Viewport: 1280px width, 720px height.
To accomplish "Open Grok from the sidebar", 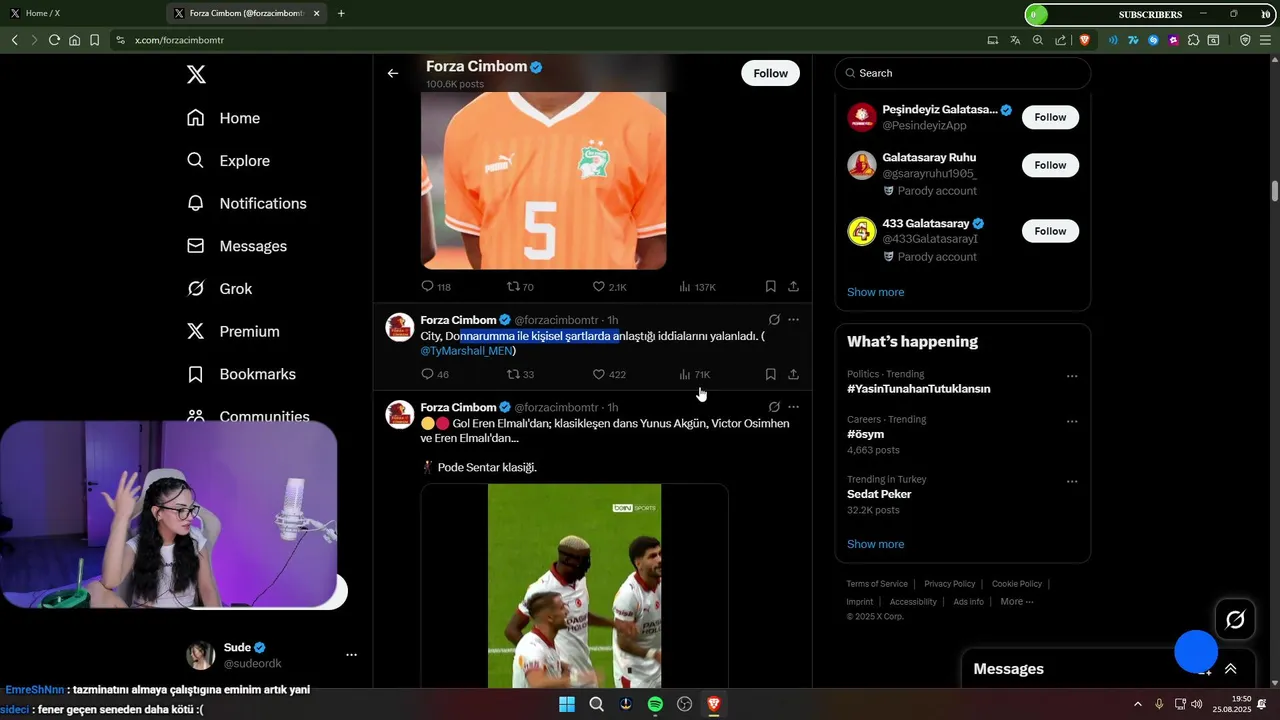I will [219, 289].
